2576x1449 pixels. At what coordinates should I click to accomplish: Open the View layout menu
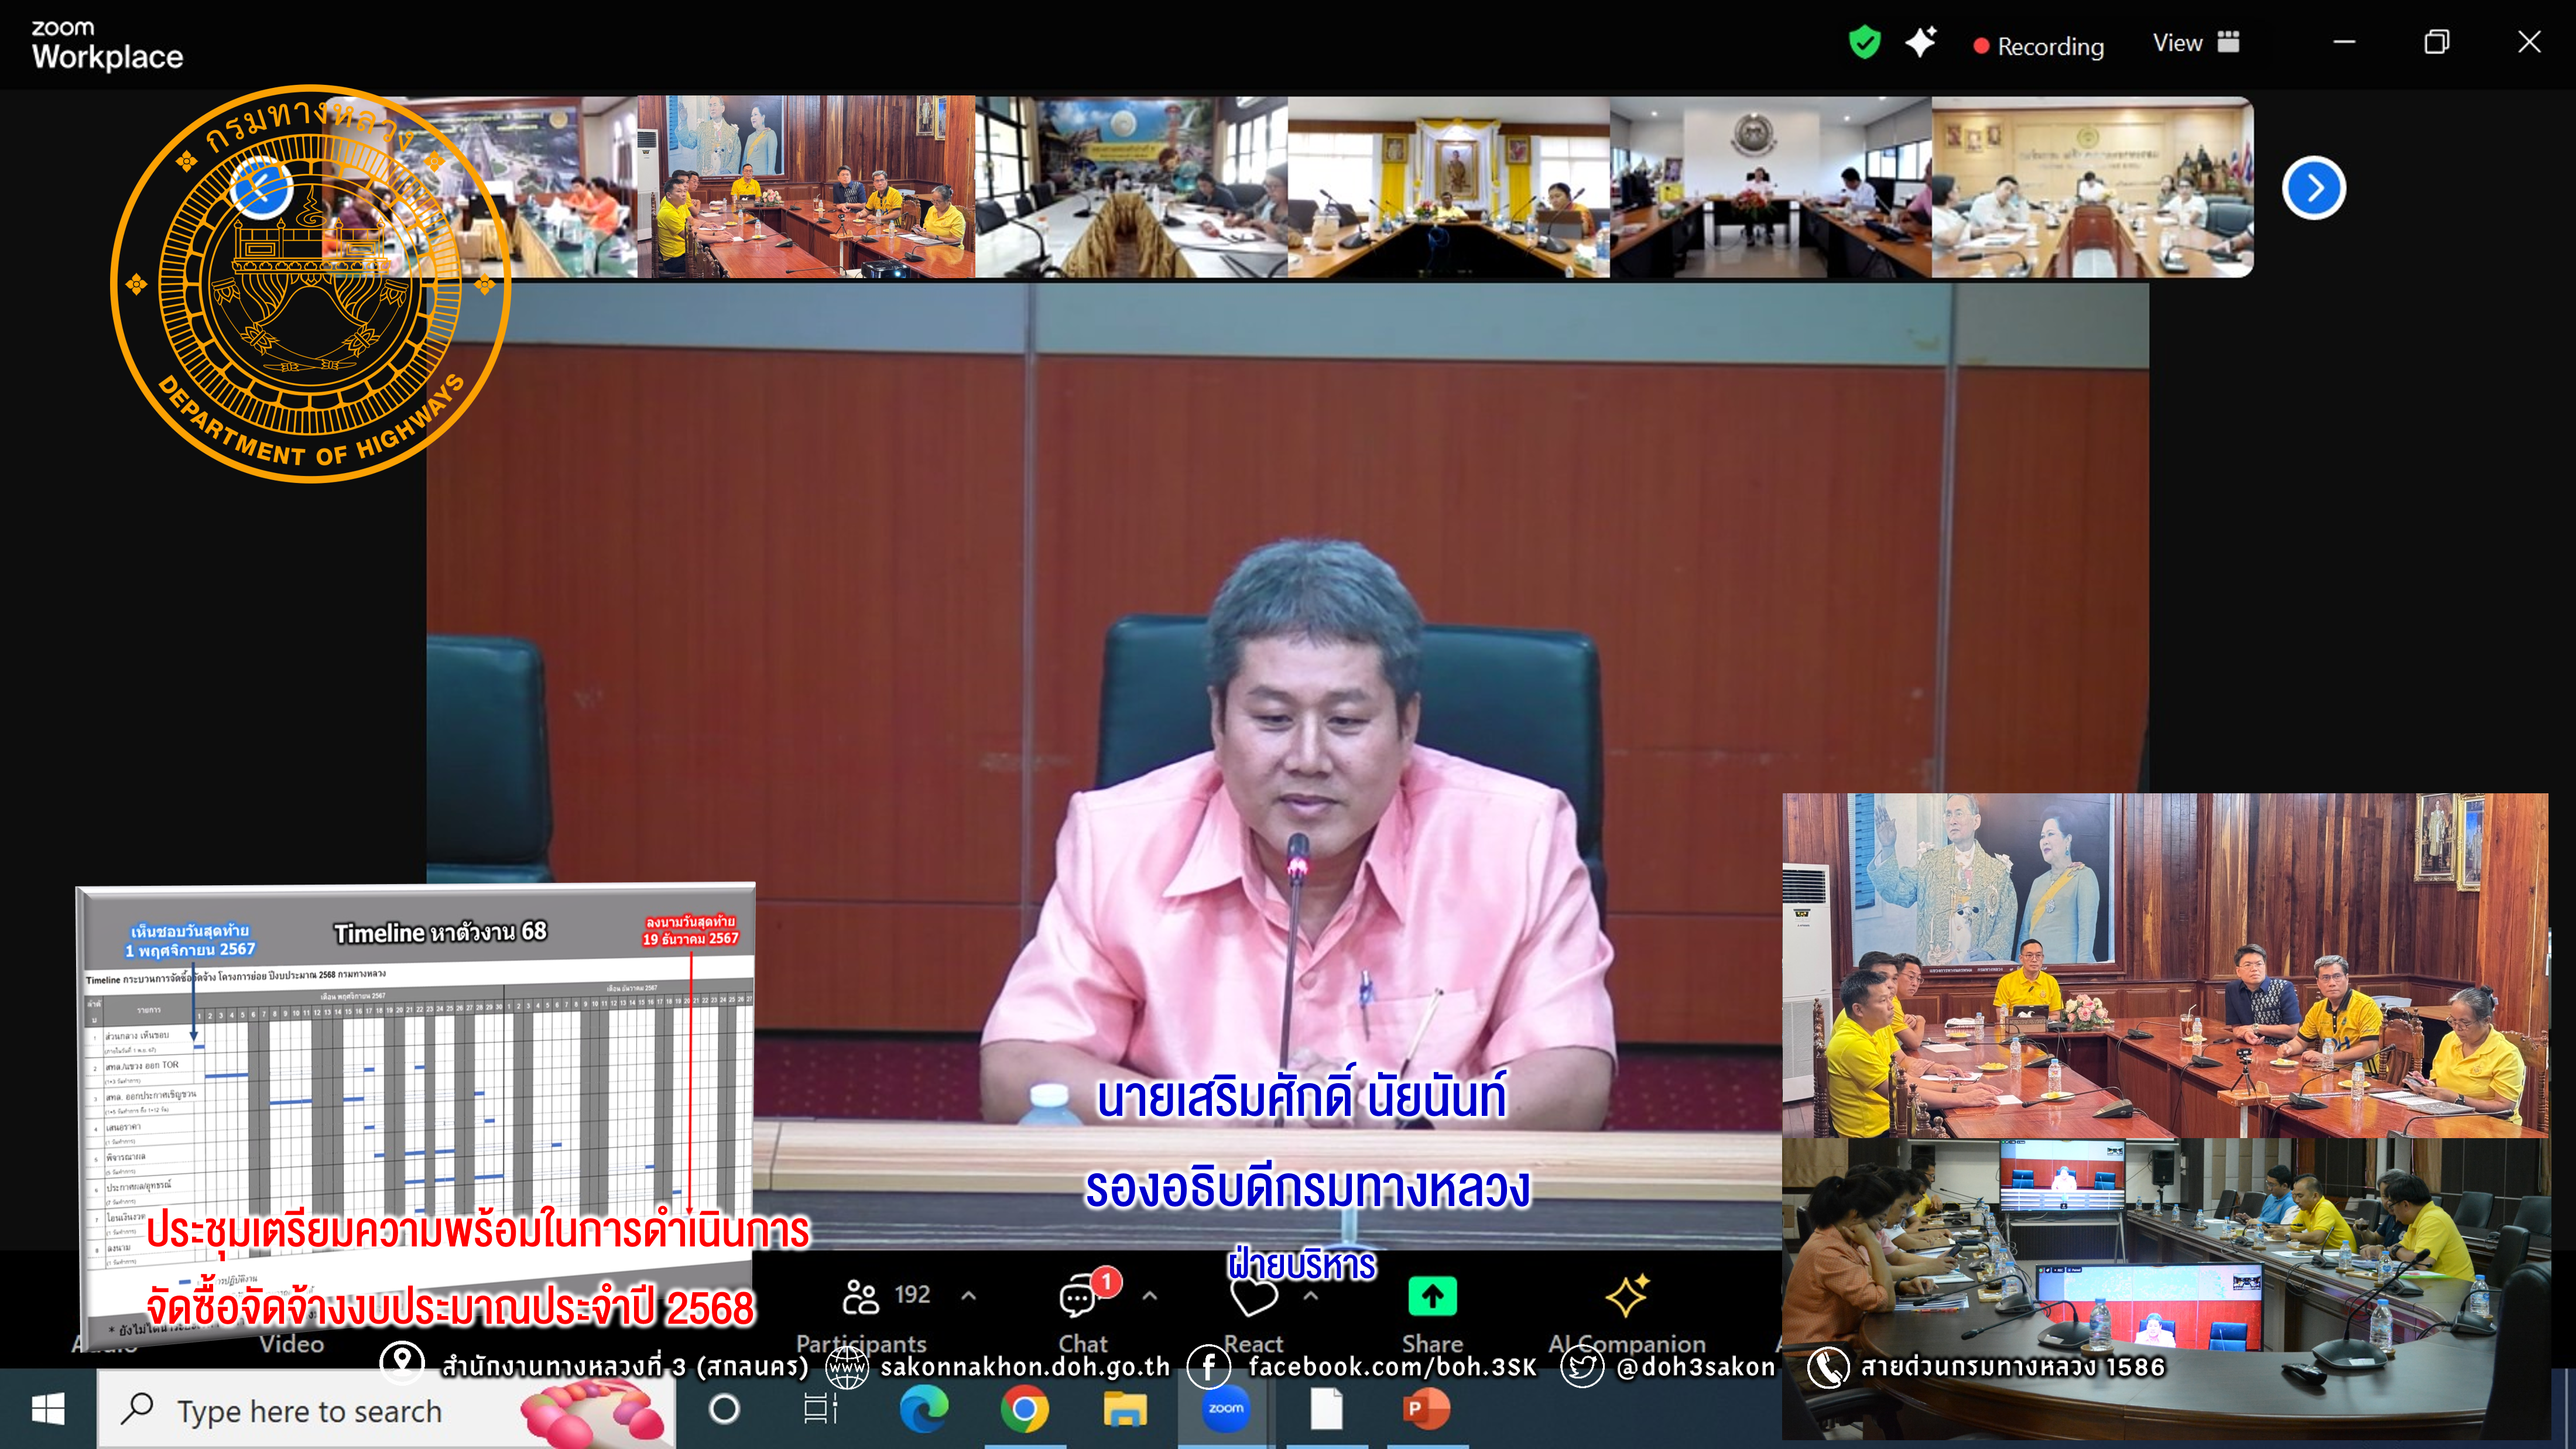2196,43
